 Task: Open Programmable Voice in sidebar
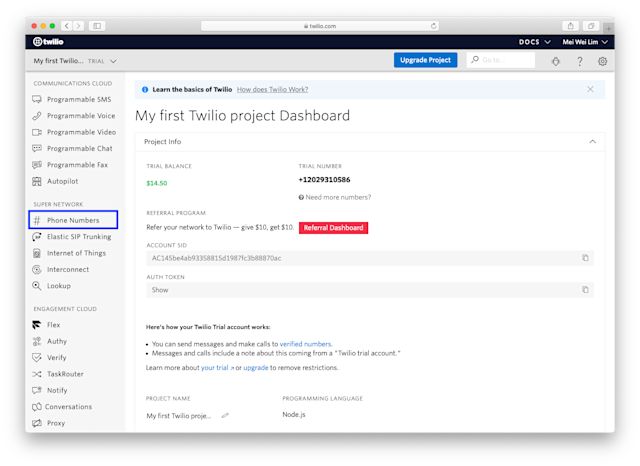pyautogui.click(x=81, y=116)
